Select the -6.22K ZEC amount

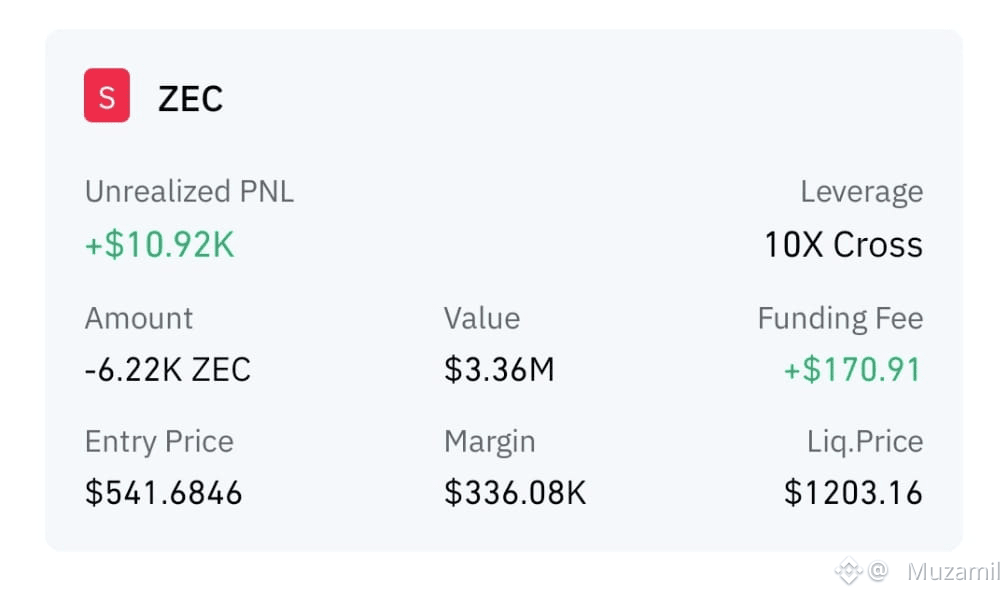(x=168, y=370)
